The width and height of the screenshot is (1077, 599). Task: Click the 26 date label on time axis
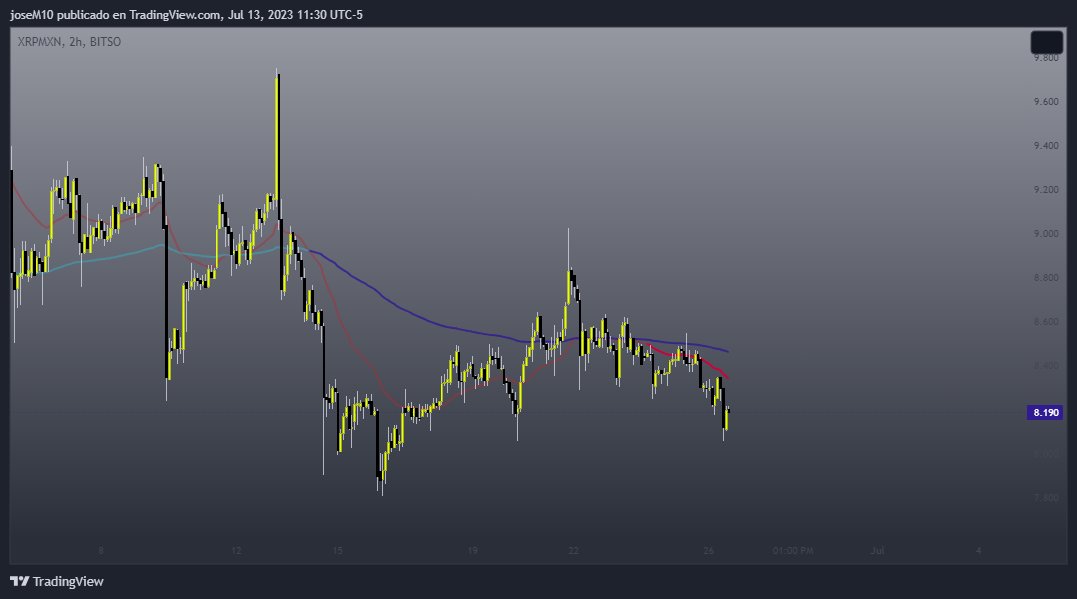click(x=709, y=551)
